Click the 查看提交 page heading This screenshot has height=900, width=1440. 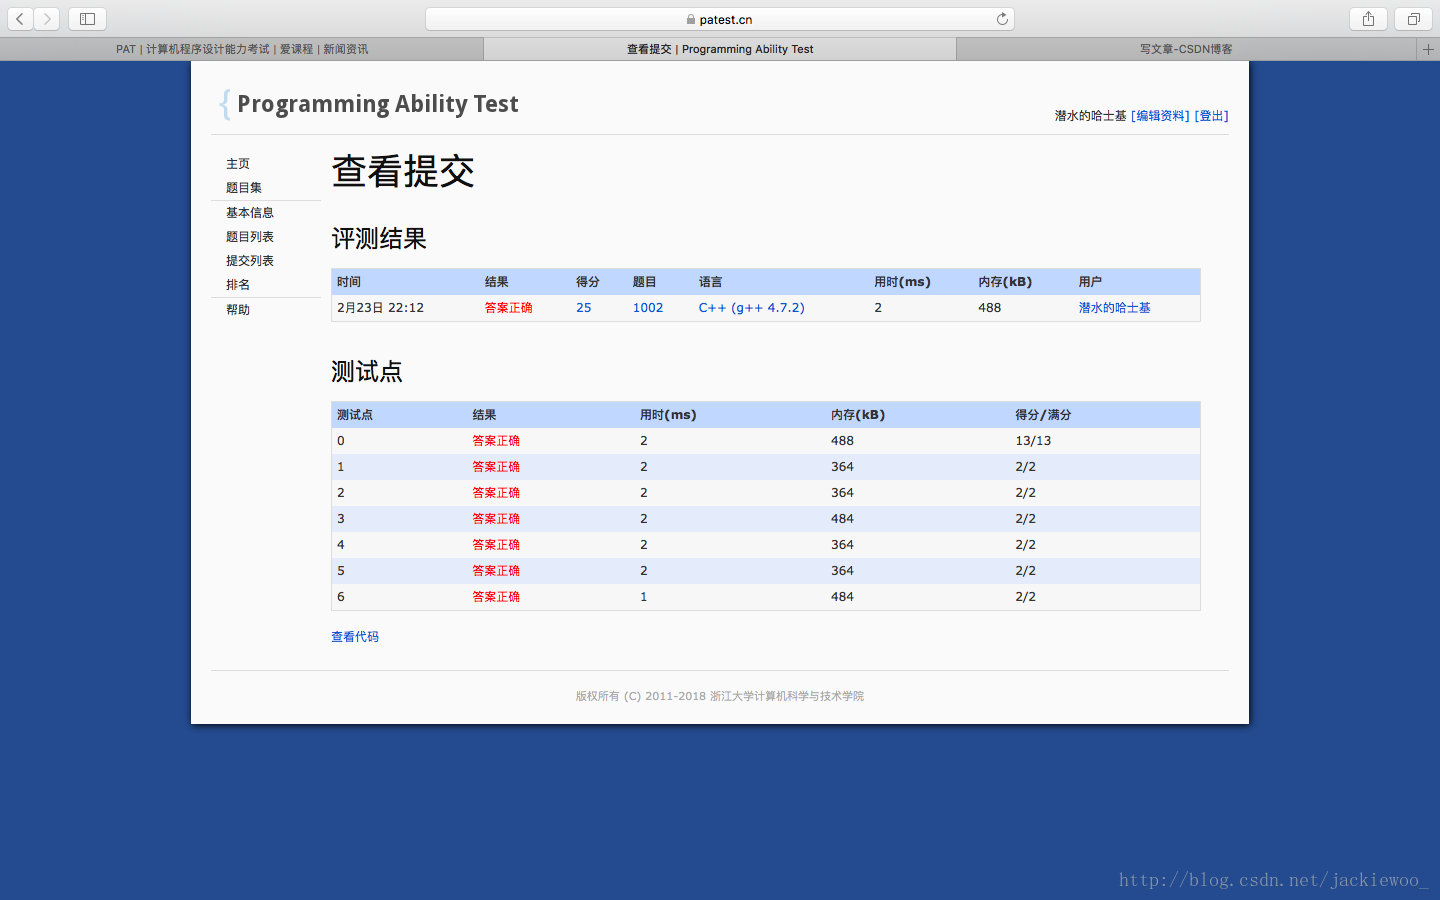click(403, 172)
